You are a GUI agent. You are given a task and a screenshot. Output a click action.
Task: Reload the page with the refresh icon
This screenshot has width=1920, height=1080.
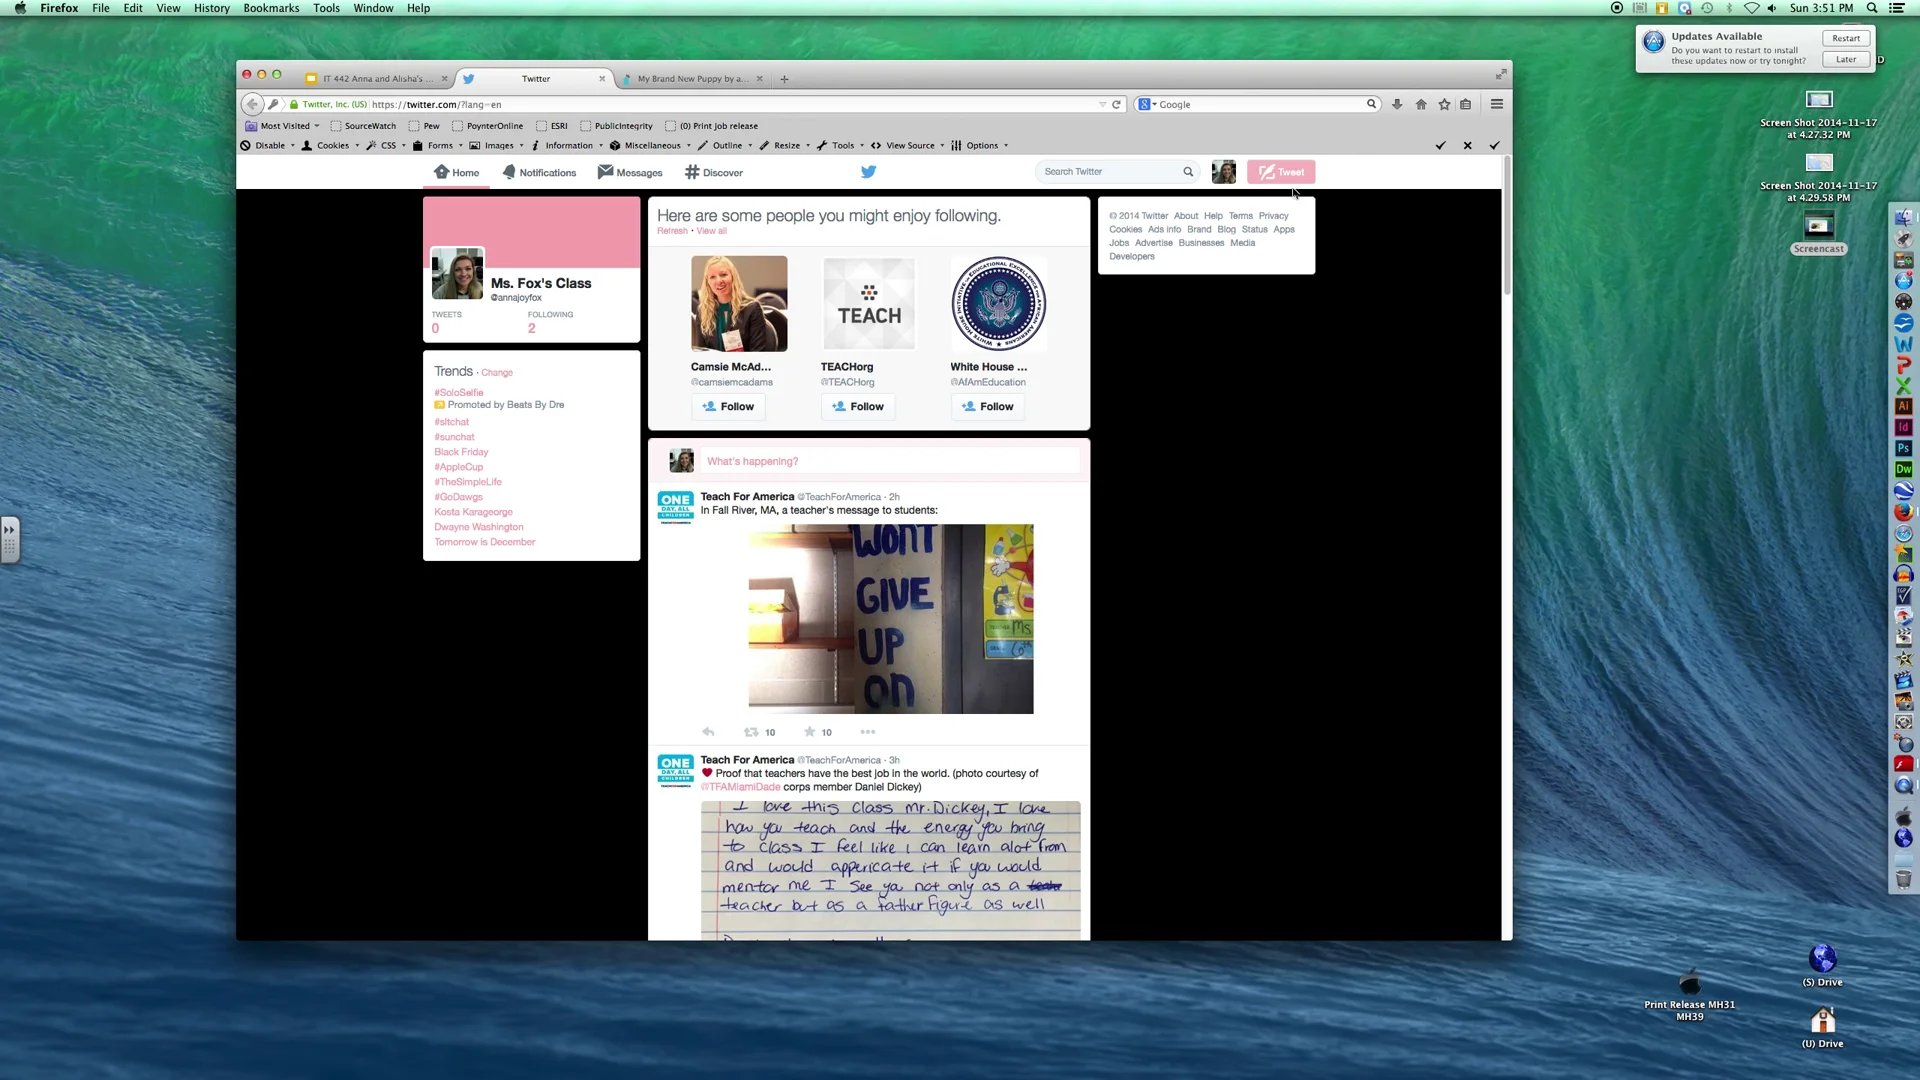click(1116, 104)
